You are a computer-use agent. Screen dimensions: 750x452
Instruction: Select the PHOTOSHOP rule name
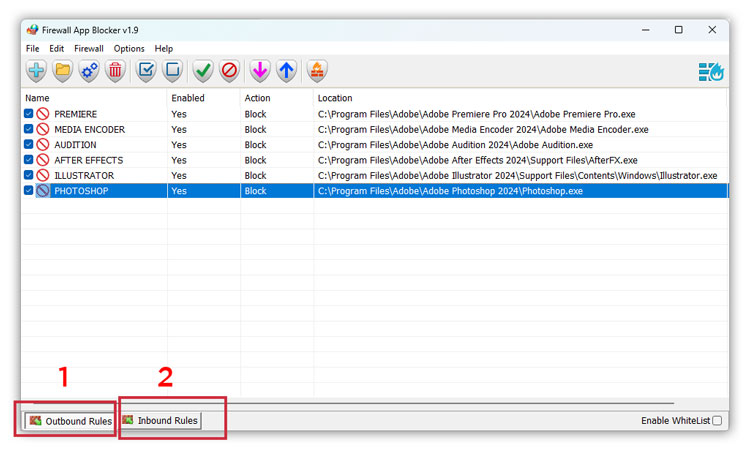[81, 190]
